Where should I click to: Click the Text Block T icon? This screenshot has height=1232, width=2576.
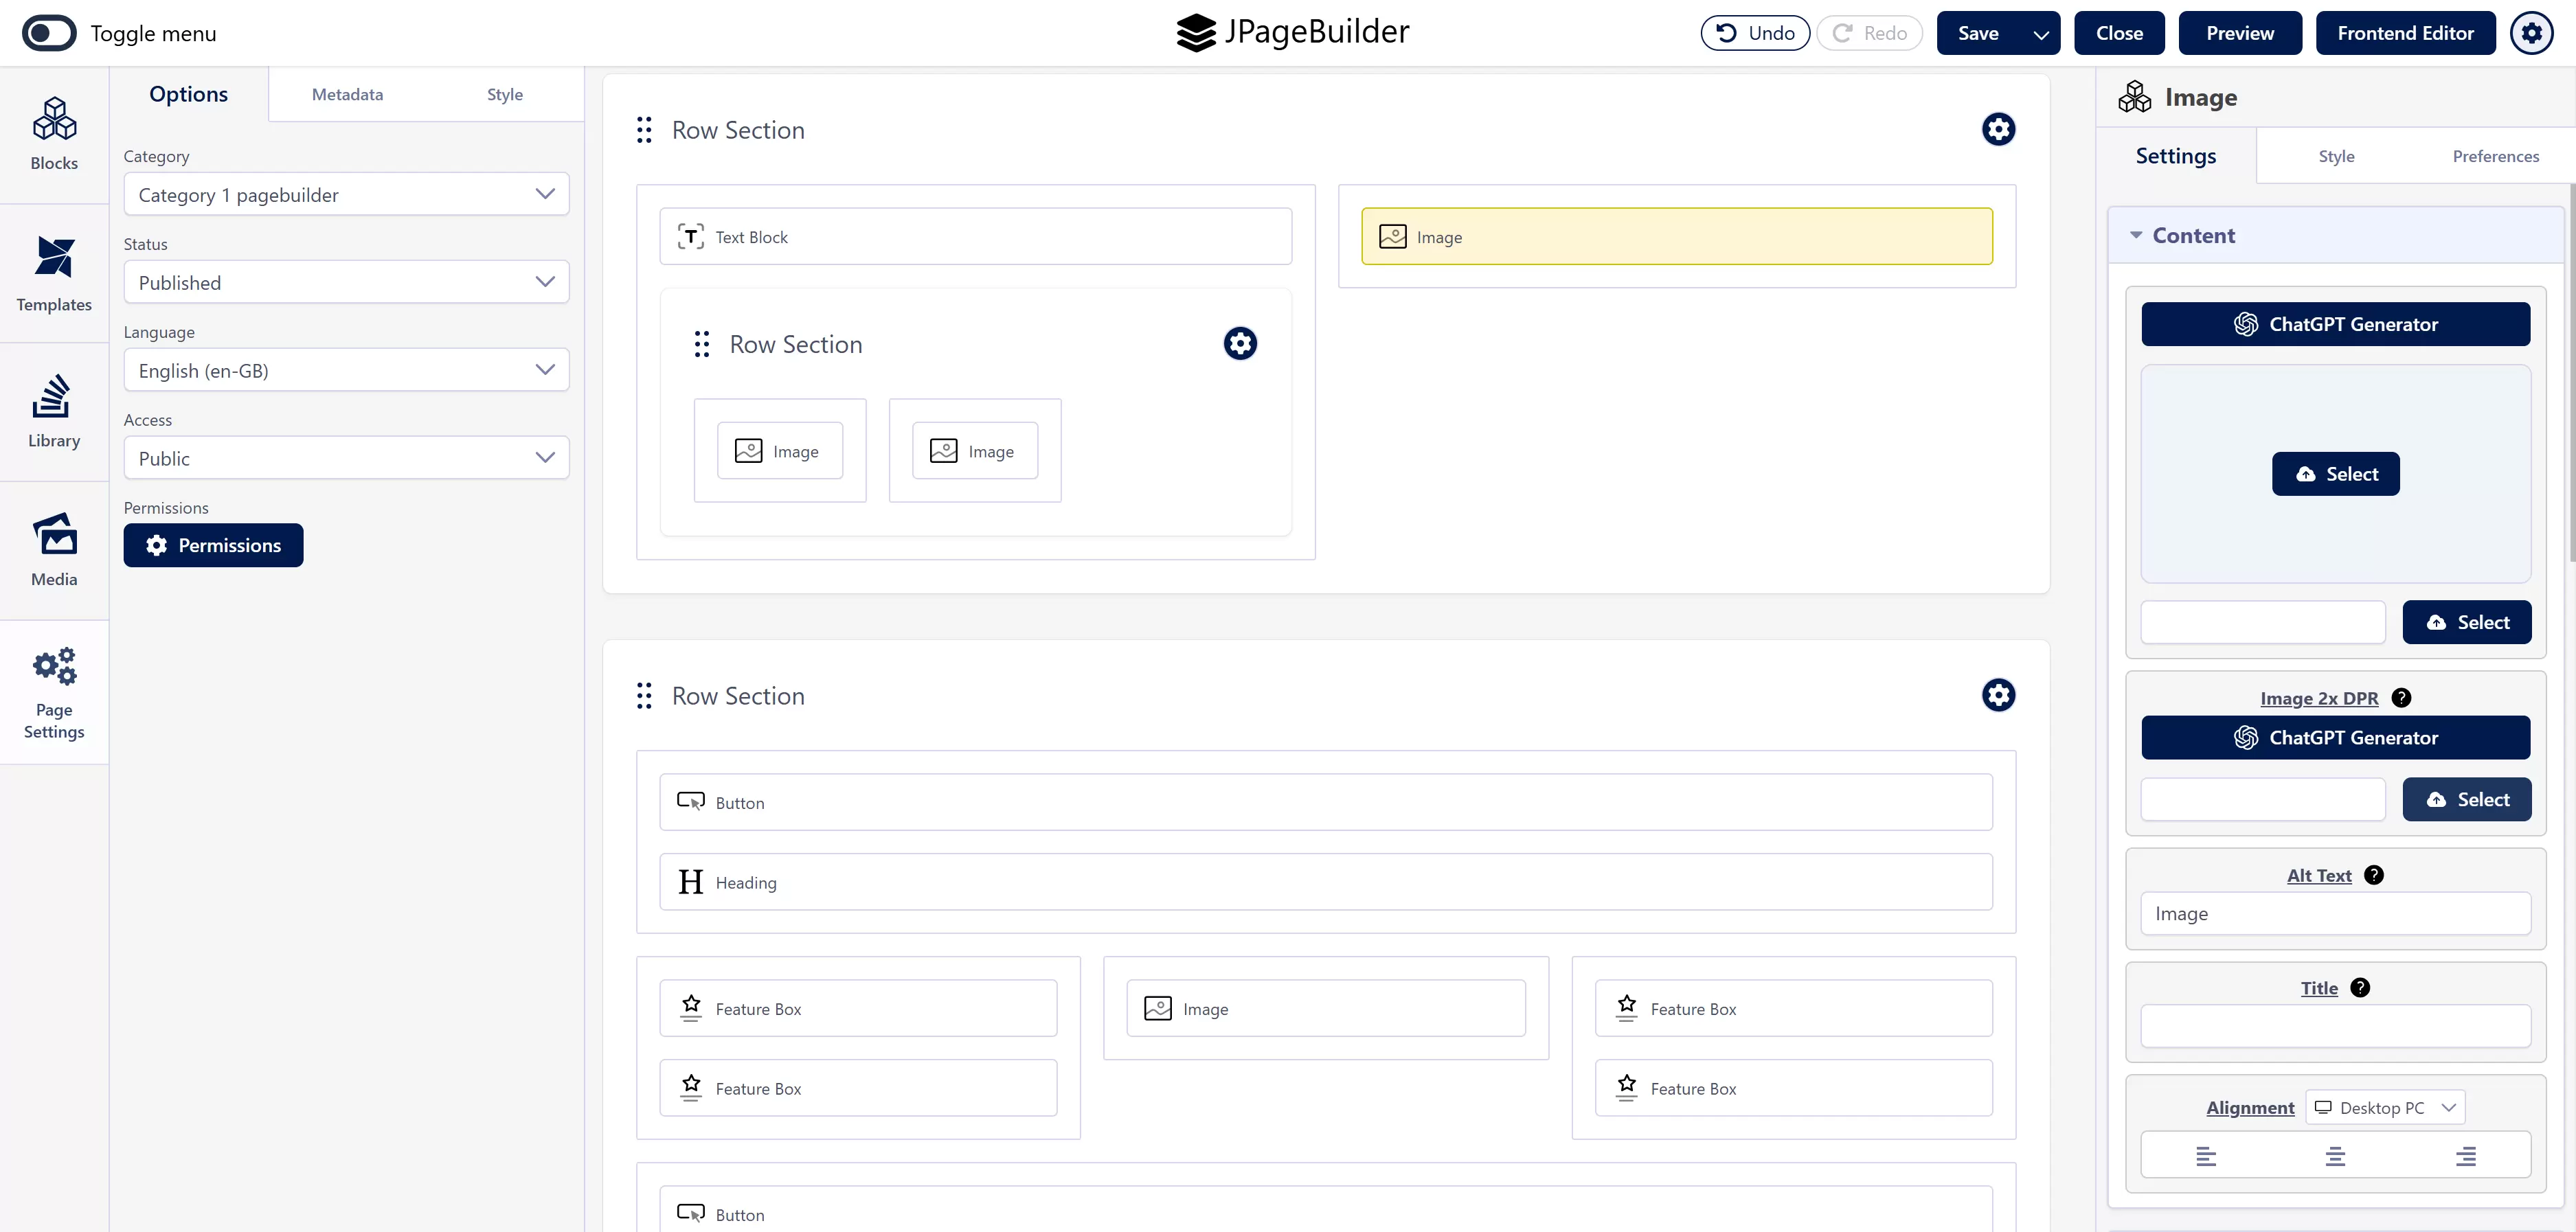[x=690, y=236]
